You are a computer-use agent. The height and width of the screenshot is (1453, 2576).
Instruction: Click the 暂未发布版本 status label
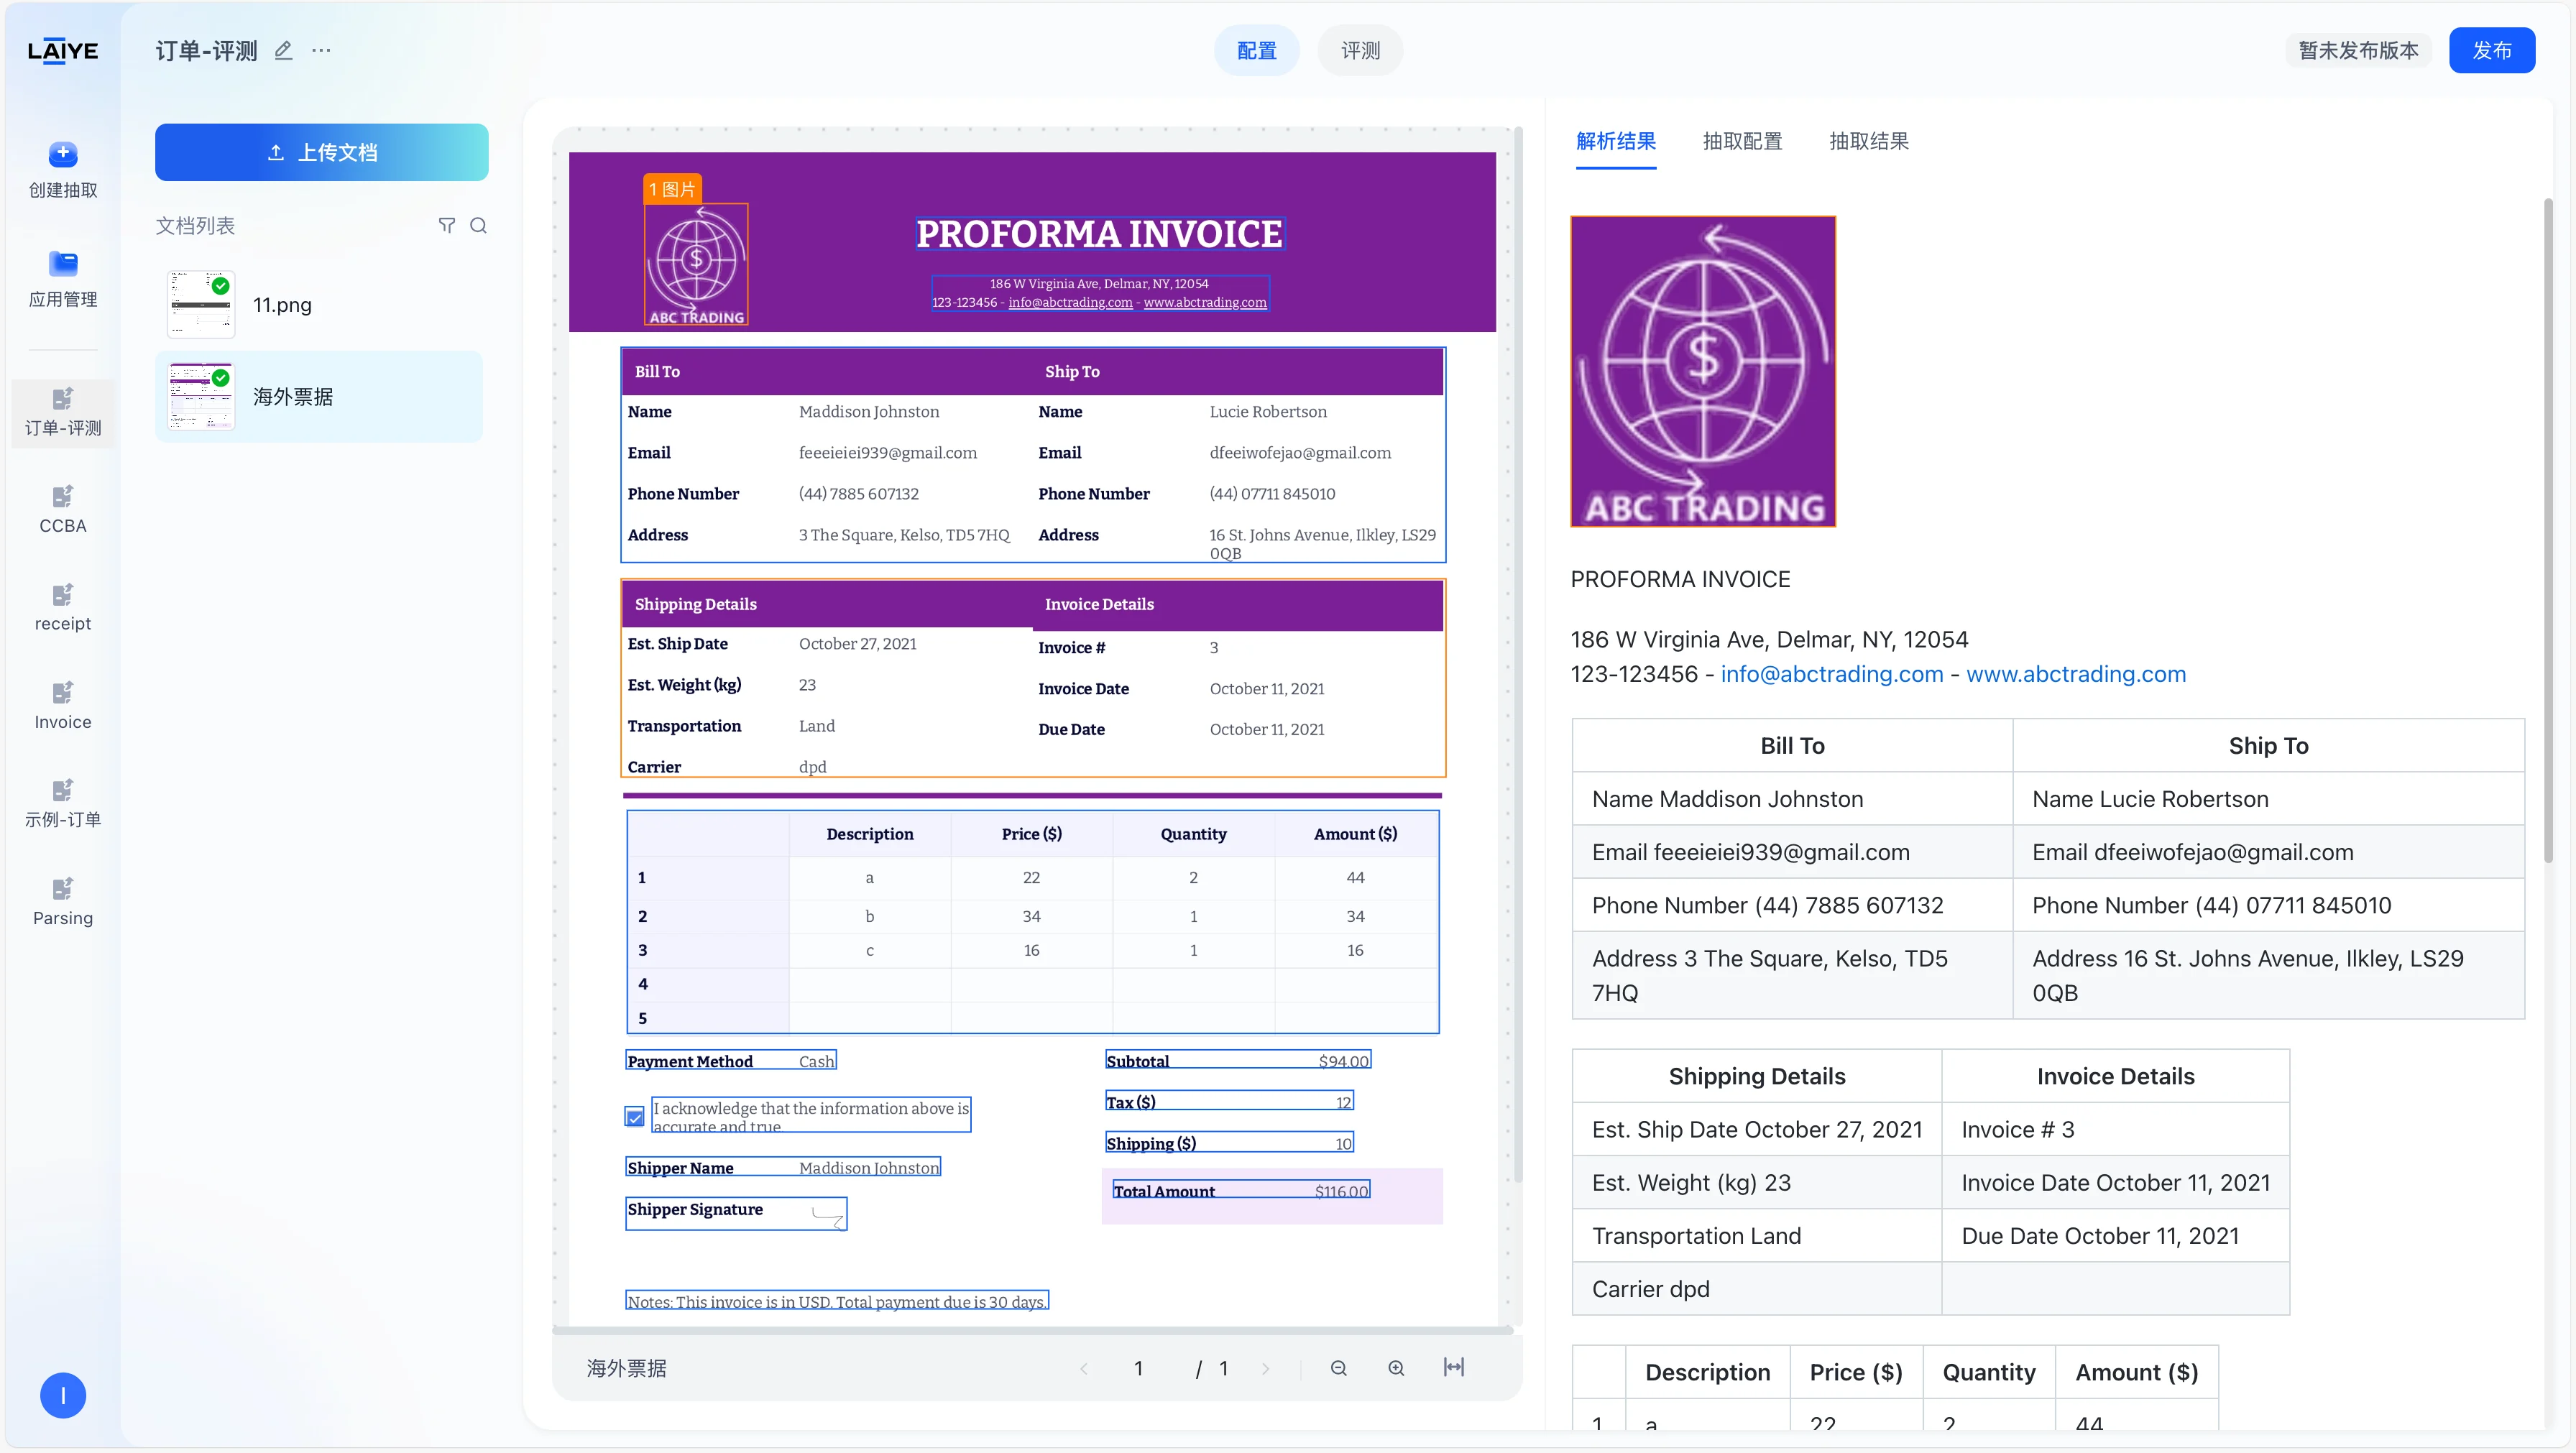pyautogui.click(x=2358, y=50)
